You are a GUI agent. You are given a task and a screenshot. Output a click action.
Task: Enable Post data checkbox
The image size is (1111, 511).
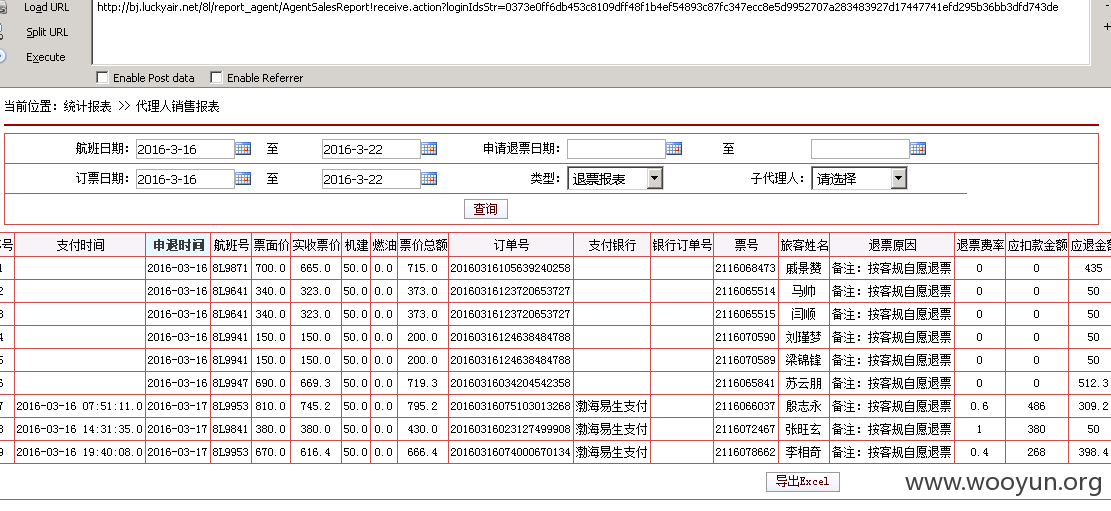coord(102,77)
